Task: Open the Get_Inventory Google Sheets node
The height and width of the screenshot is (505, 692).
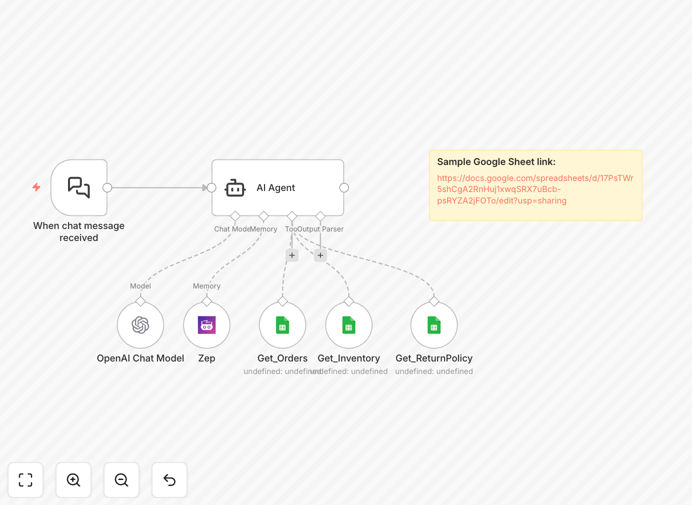Action: (349, 325)
